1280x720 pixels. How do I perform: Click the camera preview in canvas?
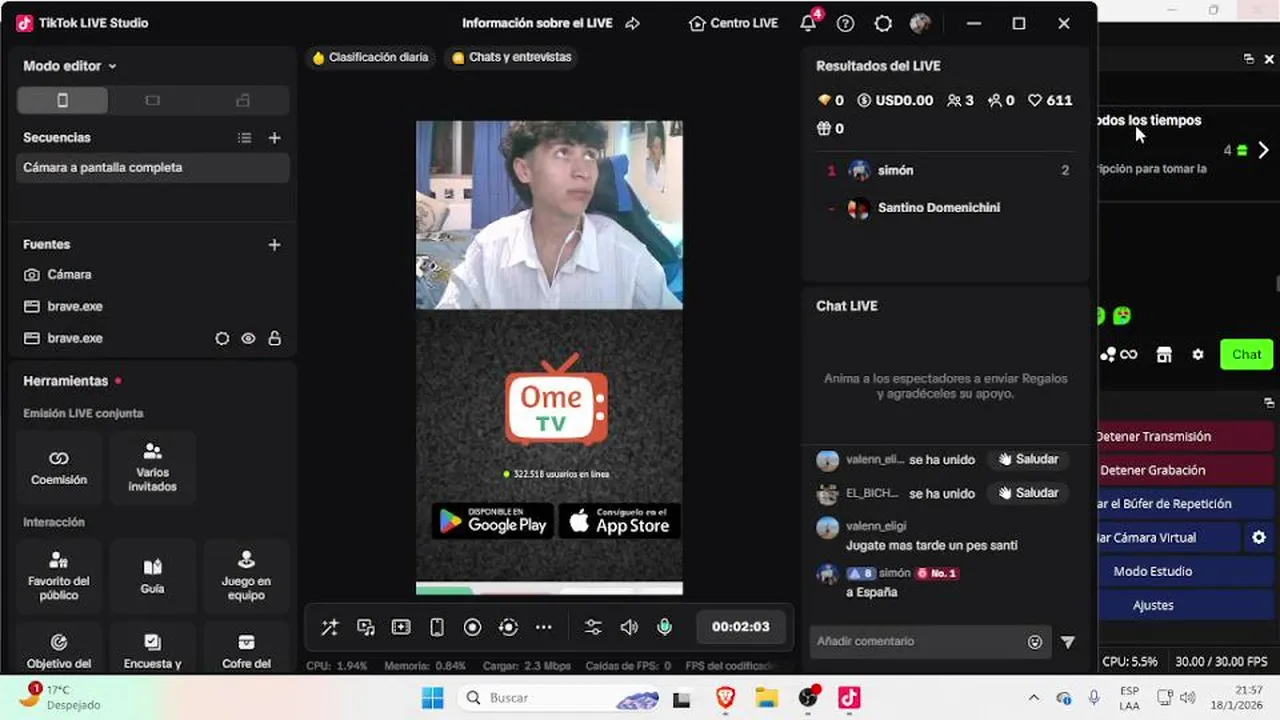pos(549,215)
